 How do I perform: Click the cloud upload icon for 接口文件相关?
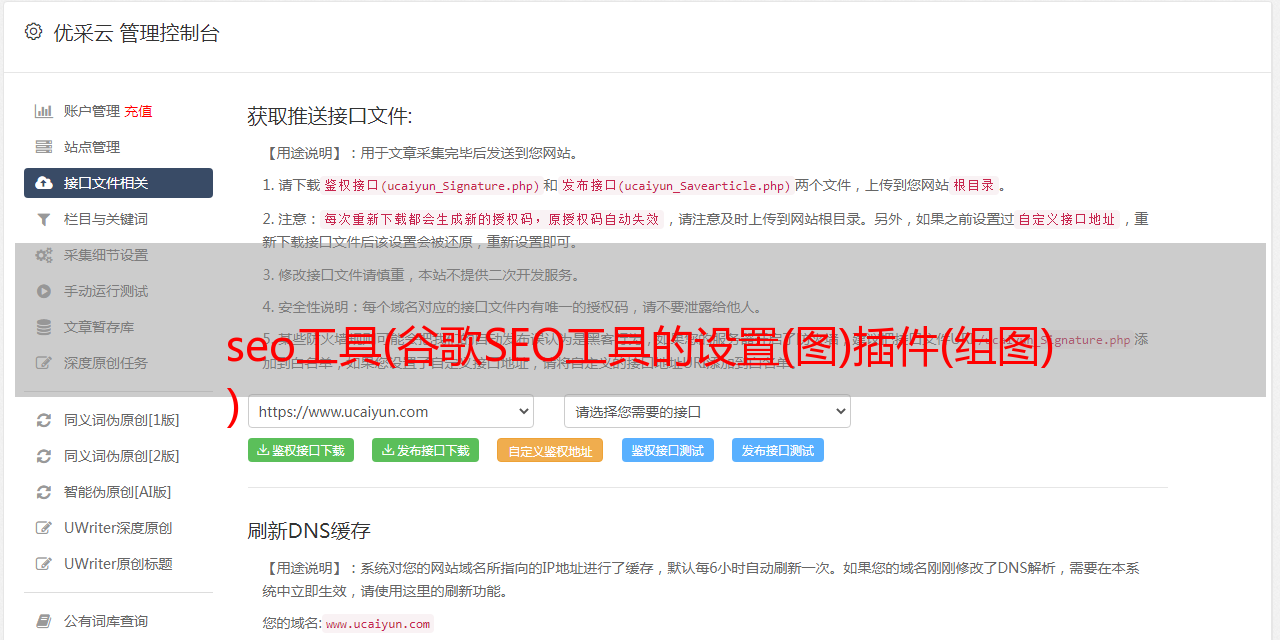[44, 183]
